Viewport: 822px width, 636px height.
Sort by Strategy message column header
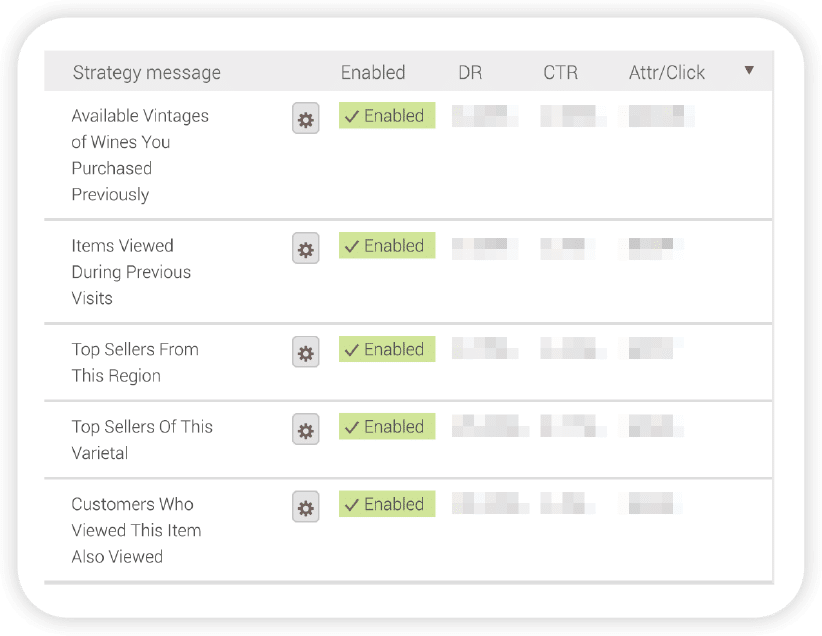(x=147, y=73)
